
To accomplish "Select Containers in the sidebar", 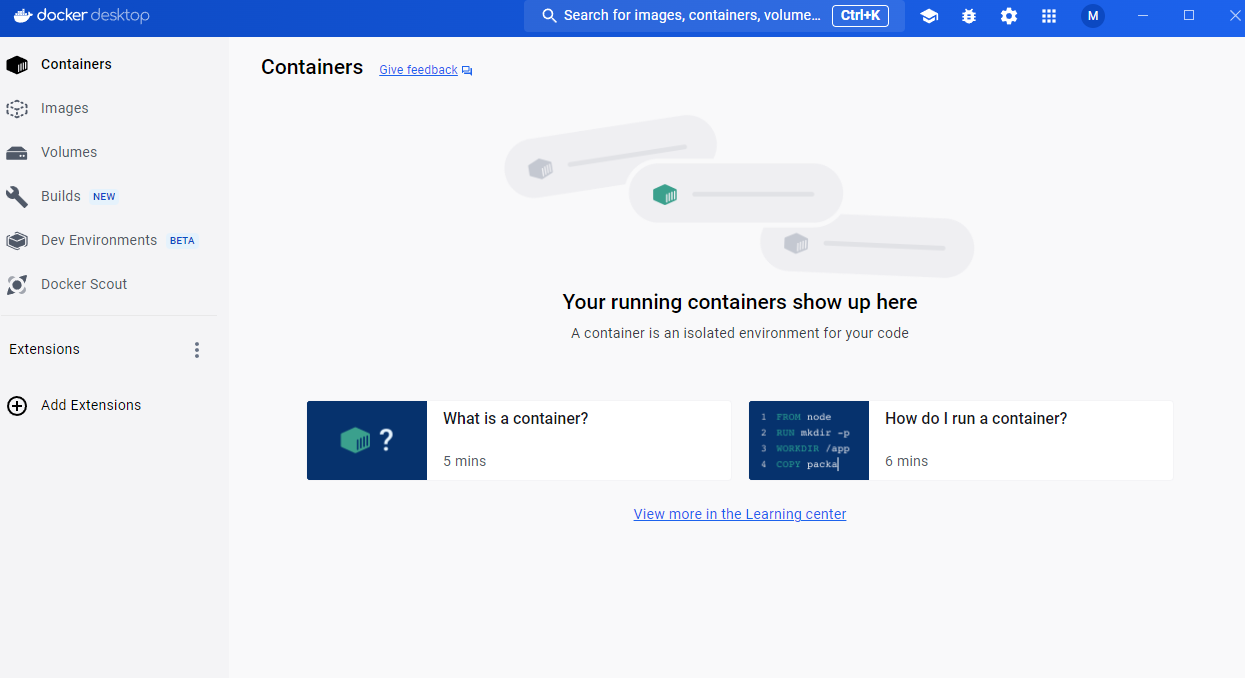I will pyautogui.click(x=108, y=65).
